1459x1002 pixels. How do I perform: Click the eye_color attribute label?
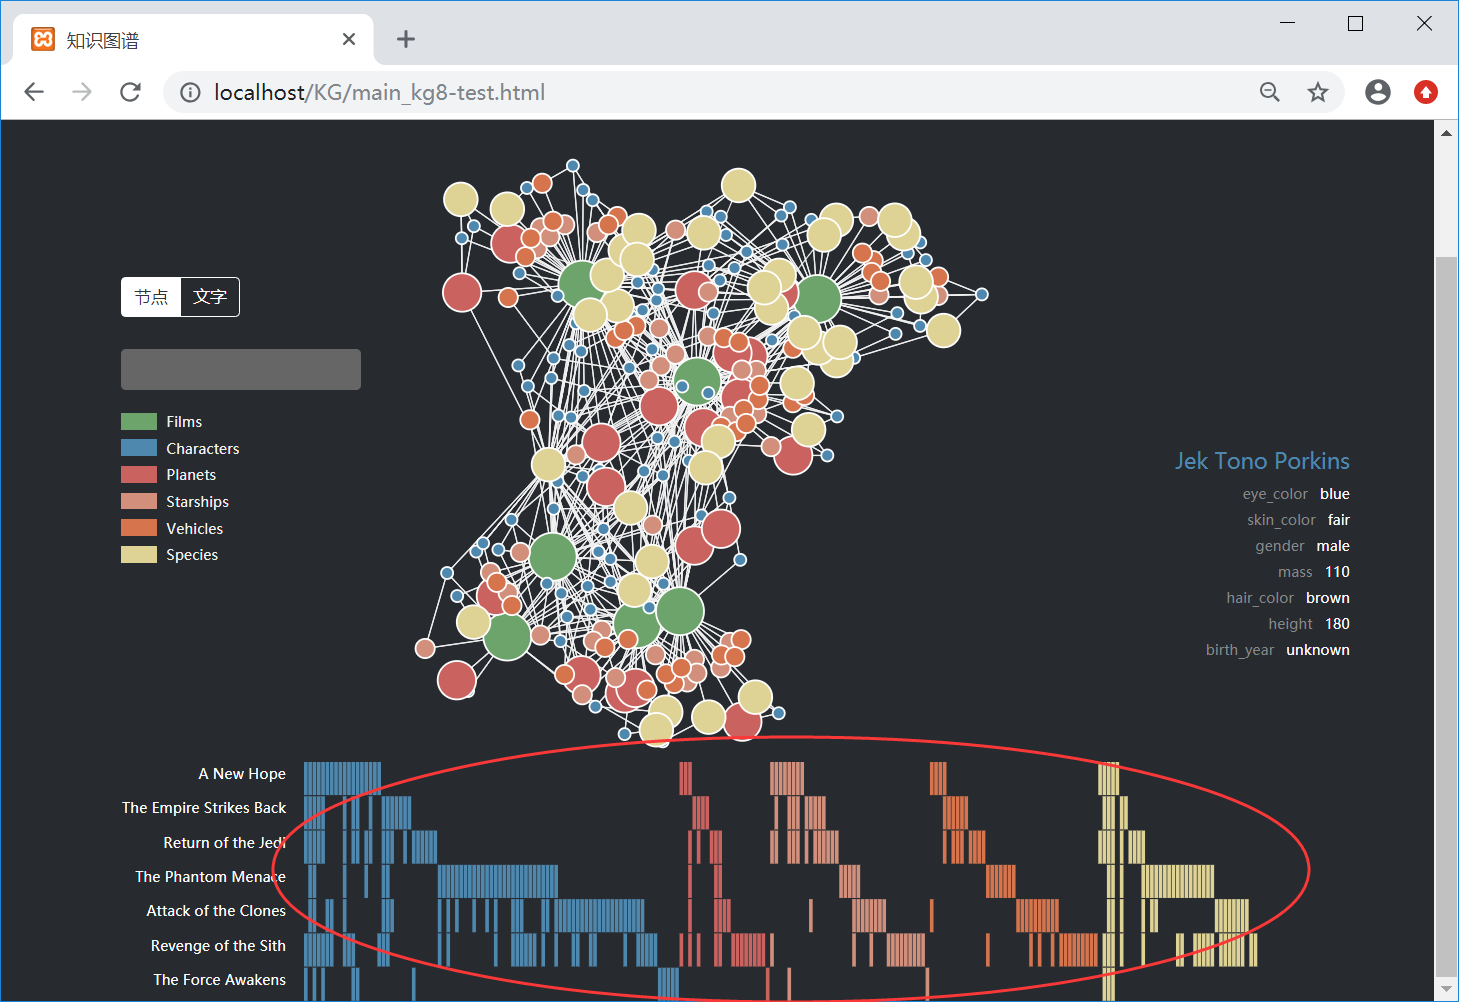(x=1275, y=494)
